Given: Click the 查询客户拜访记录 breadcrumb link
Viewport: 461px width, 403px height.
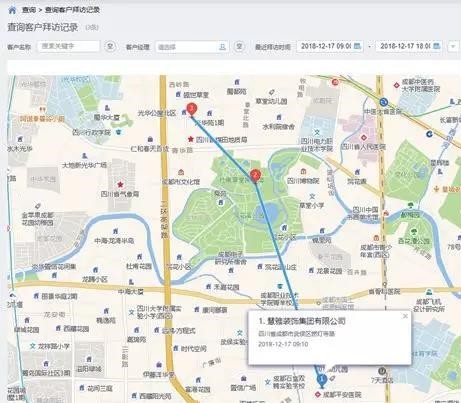Looking at the screenshot, I should (72, 10).
